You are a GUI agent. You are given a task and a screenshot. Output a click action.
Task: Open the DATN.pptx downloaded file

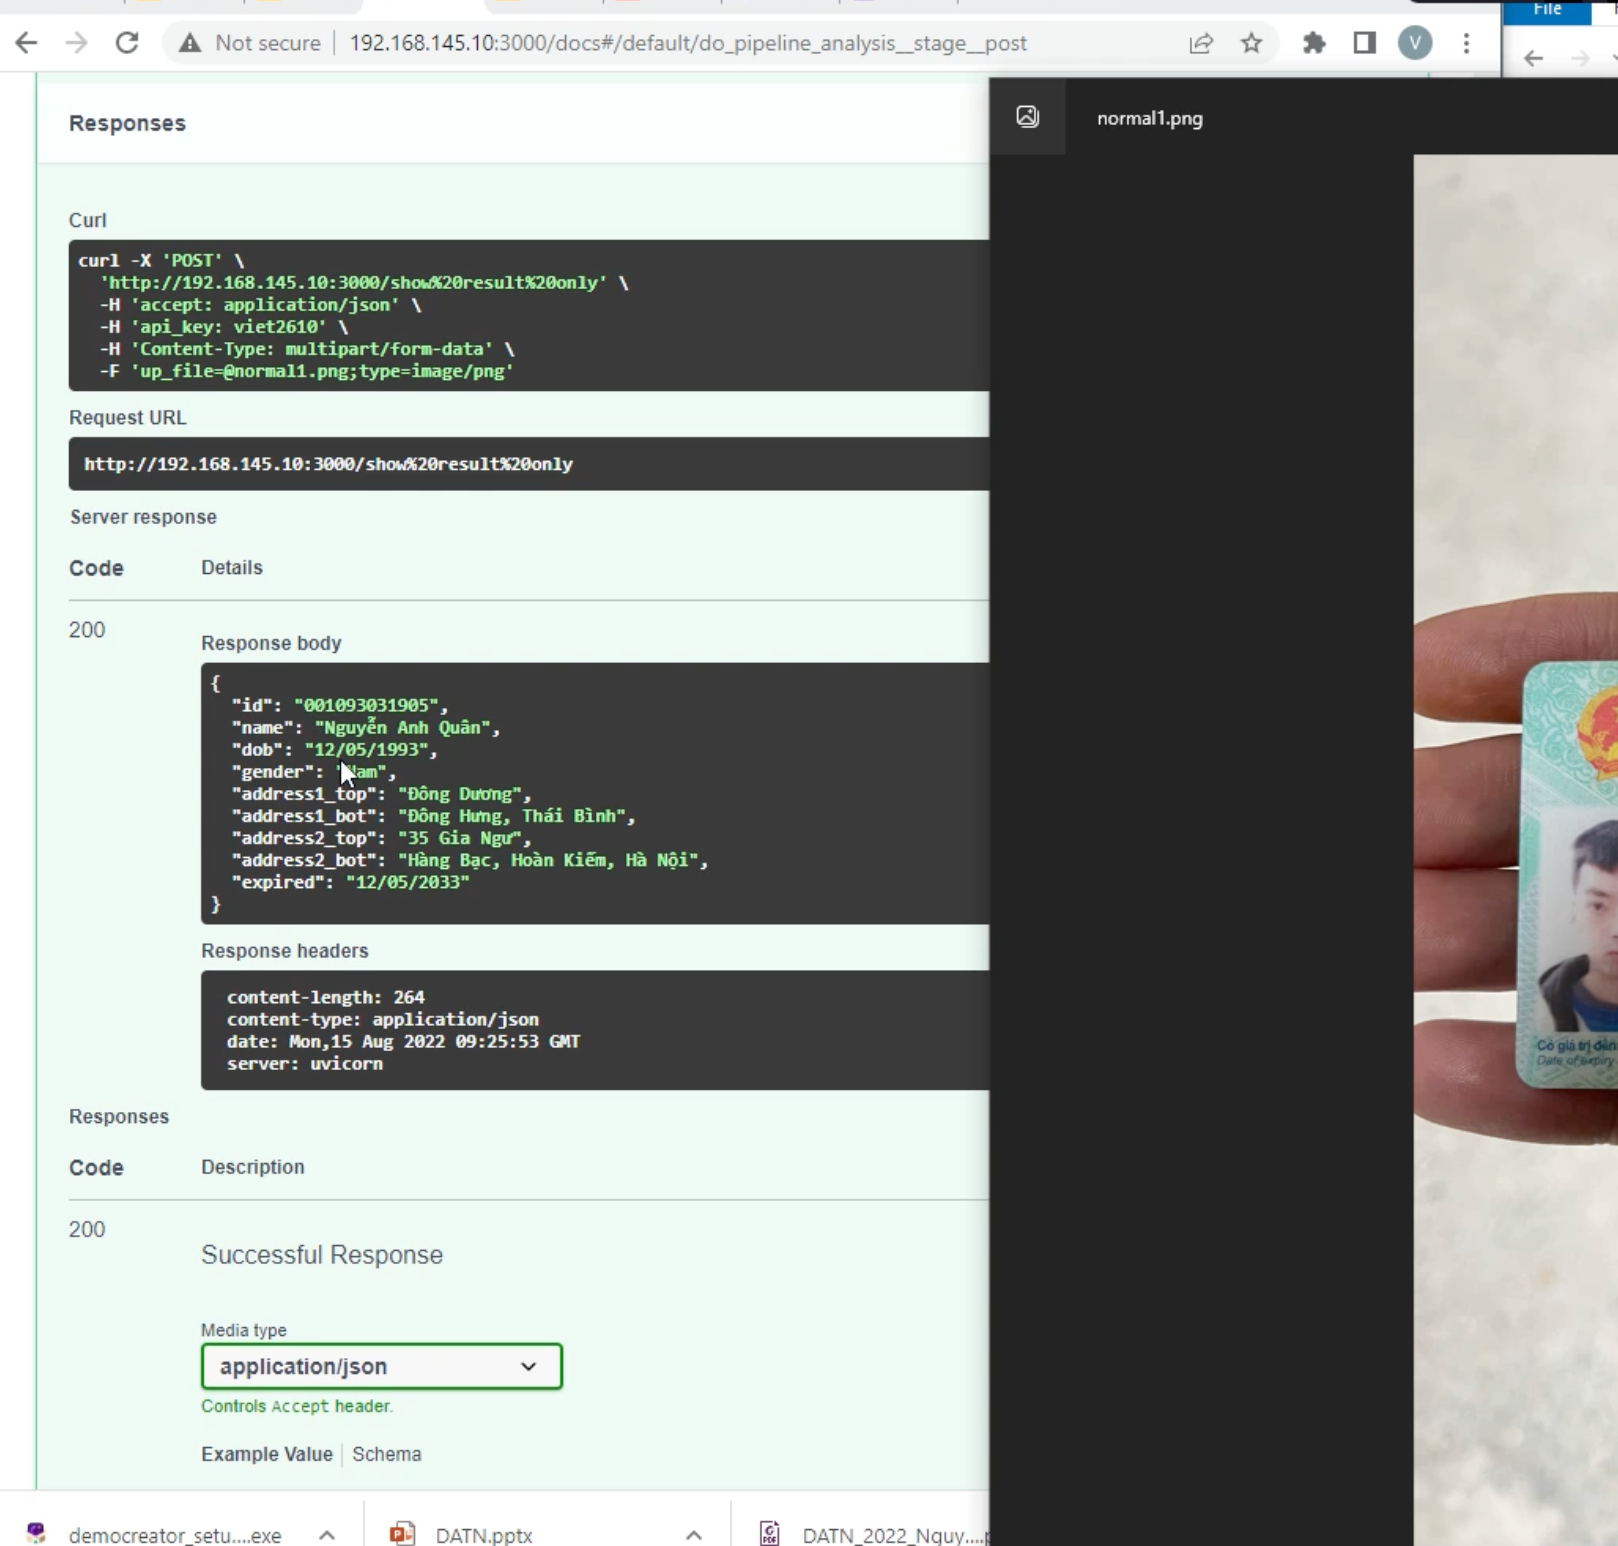484,1535
